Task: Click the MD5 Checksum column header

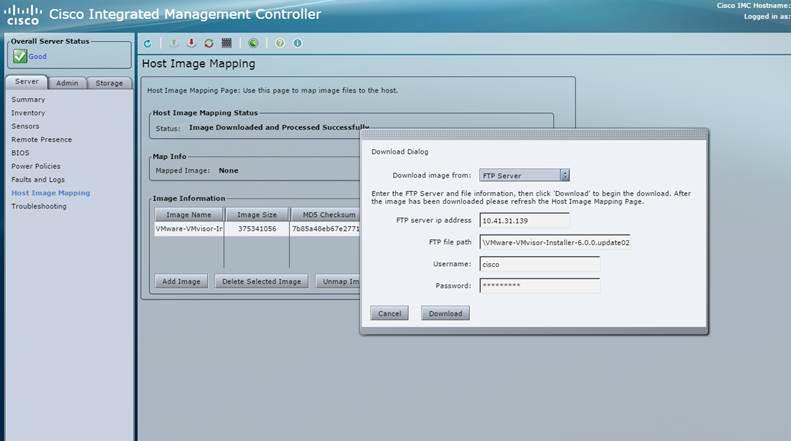Action: click(326, 215)
